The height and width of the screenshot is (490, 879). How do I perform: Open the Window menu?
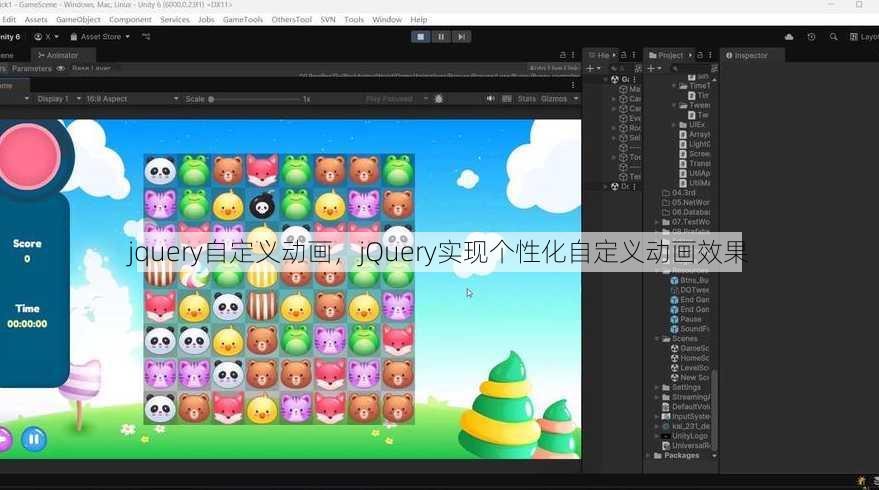click(387, 20)
